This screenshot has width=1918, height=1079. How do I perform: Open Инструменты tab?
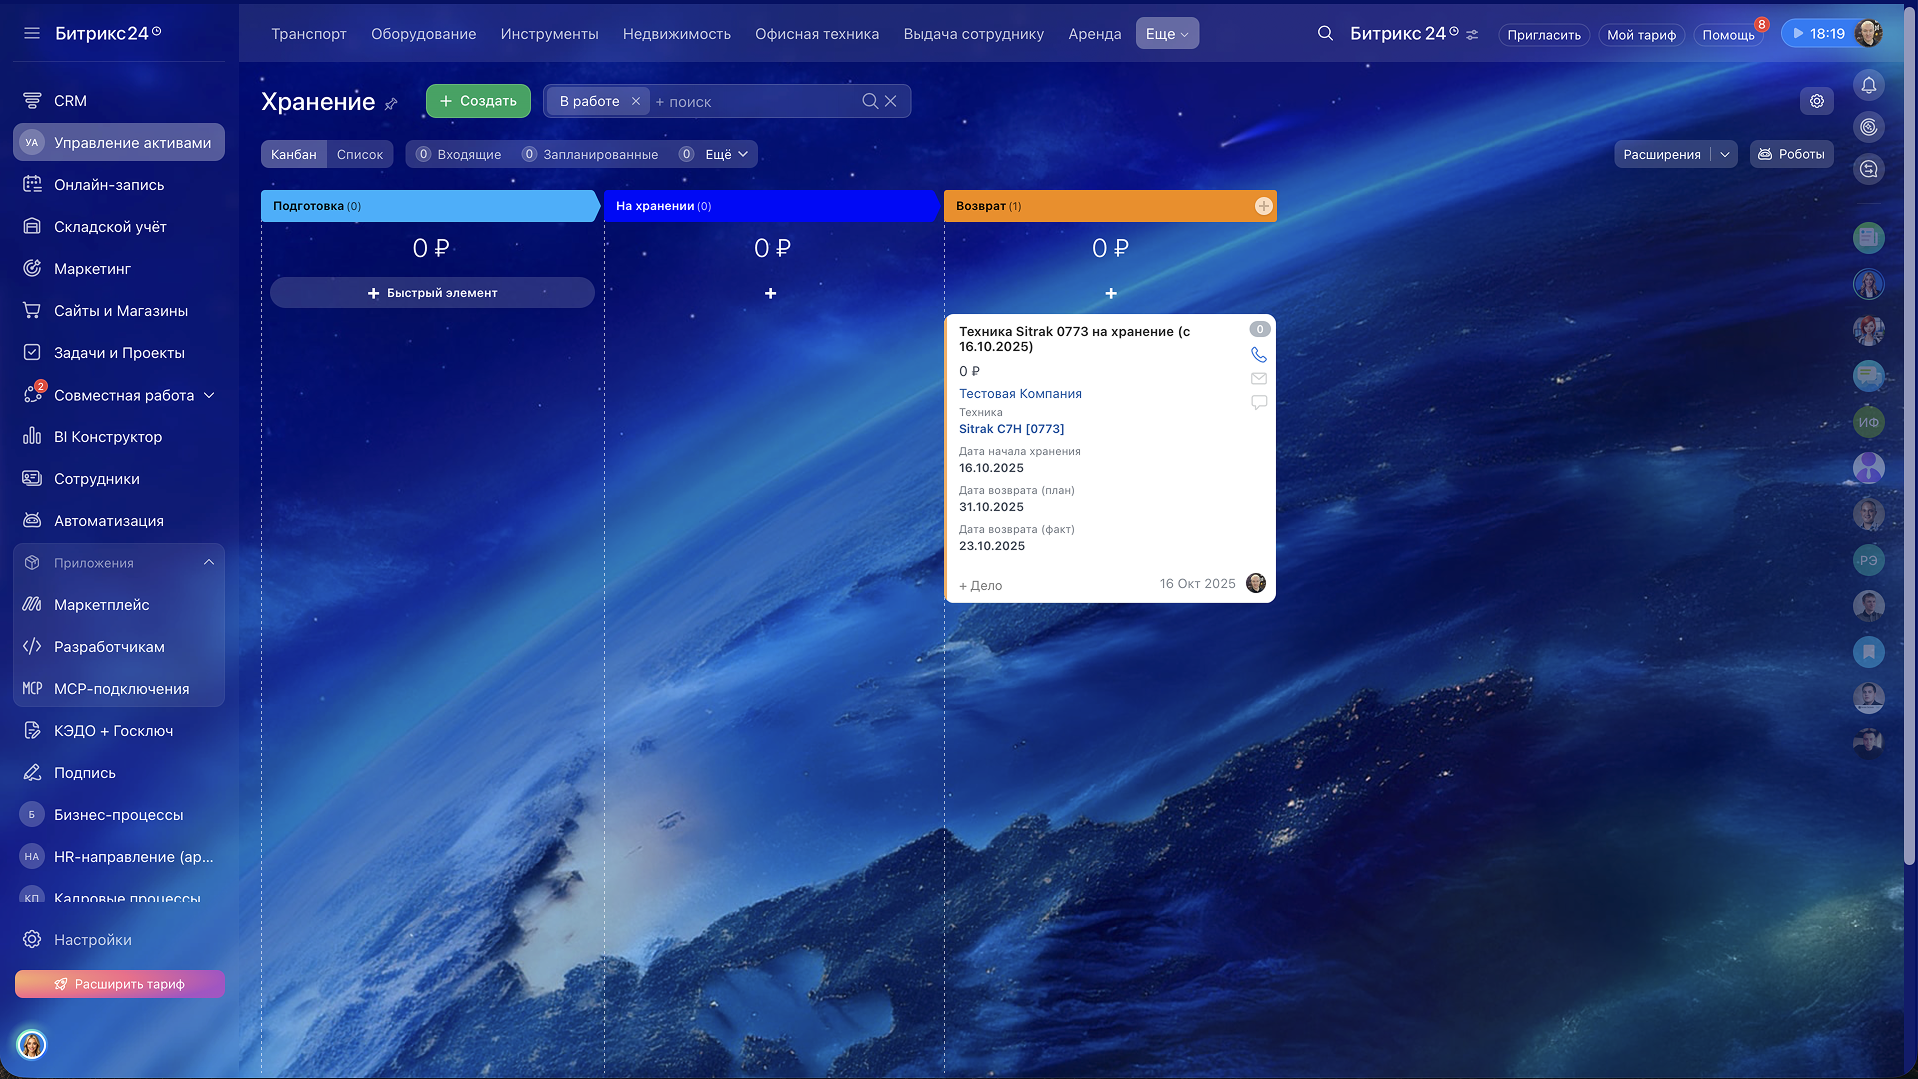550,34
